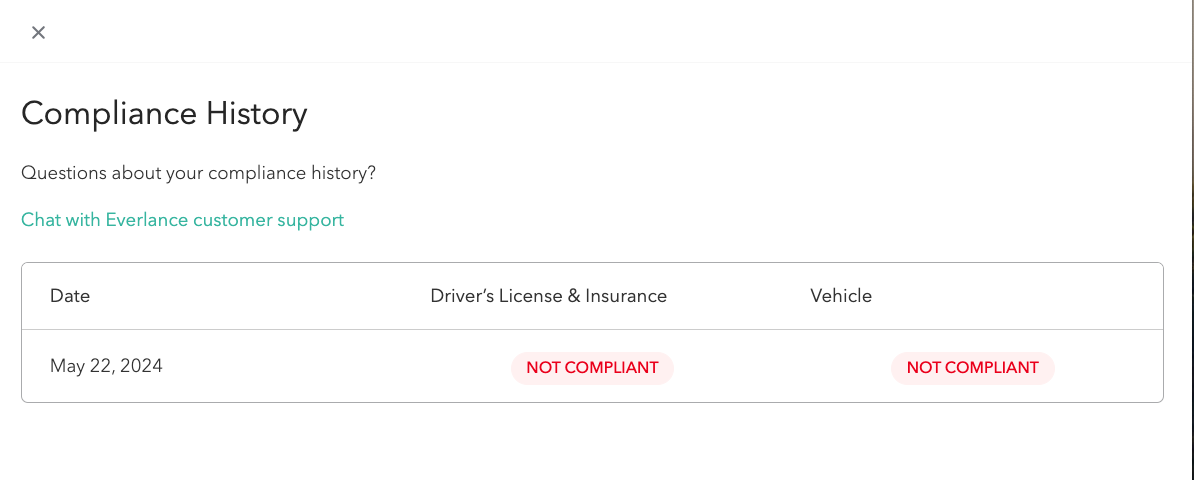View the Vehicle status for May 22, 2024
This screenshot has height=480, width=1194.
pyautogui.click(x=972, y=368)
